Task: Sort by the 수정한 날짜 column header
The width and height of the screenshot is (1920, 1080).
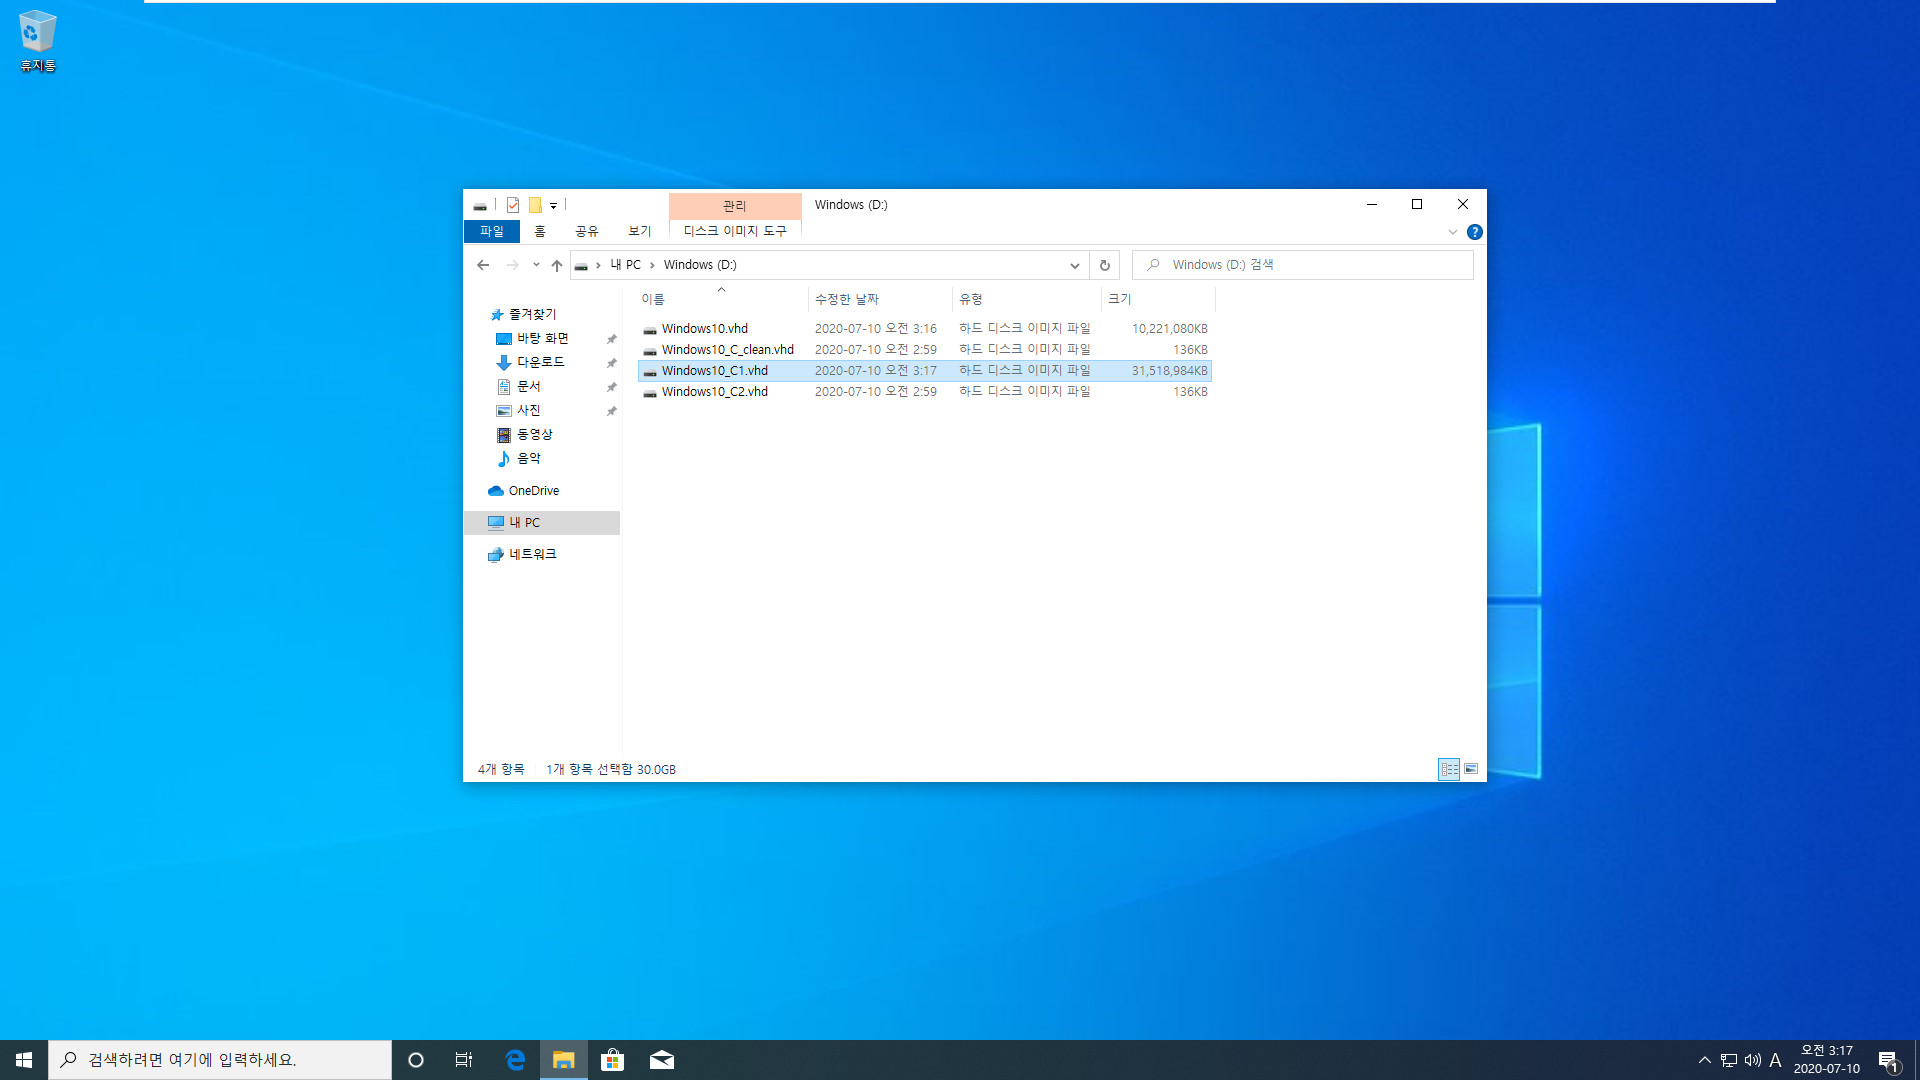Action: [879, 299]
